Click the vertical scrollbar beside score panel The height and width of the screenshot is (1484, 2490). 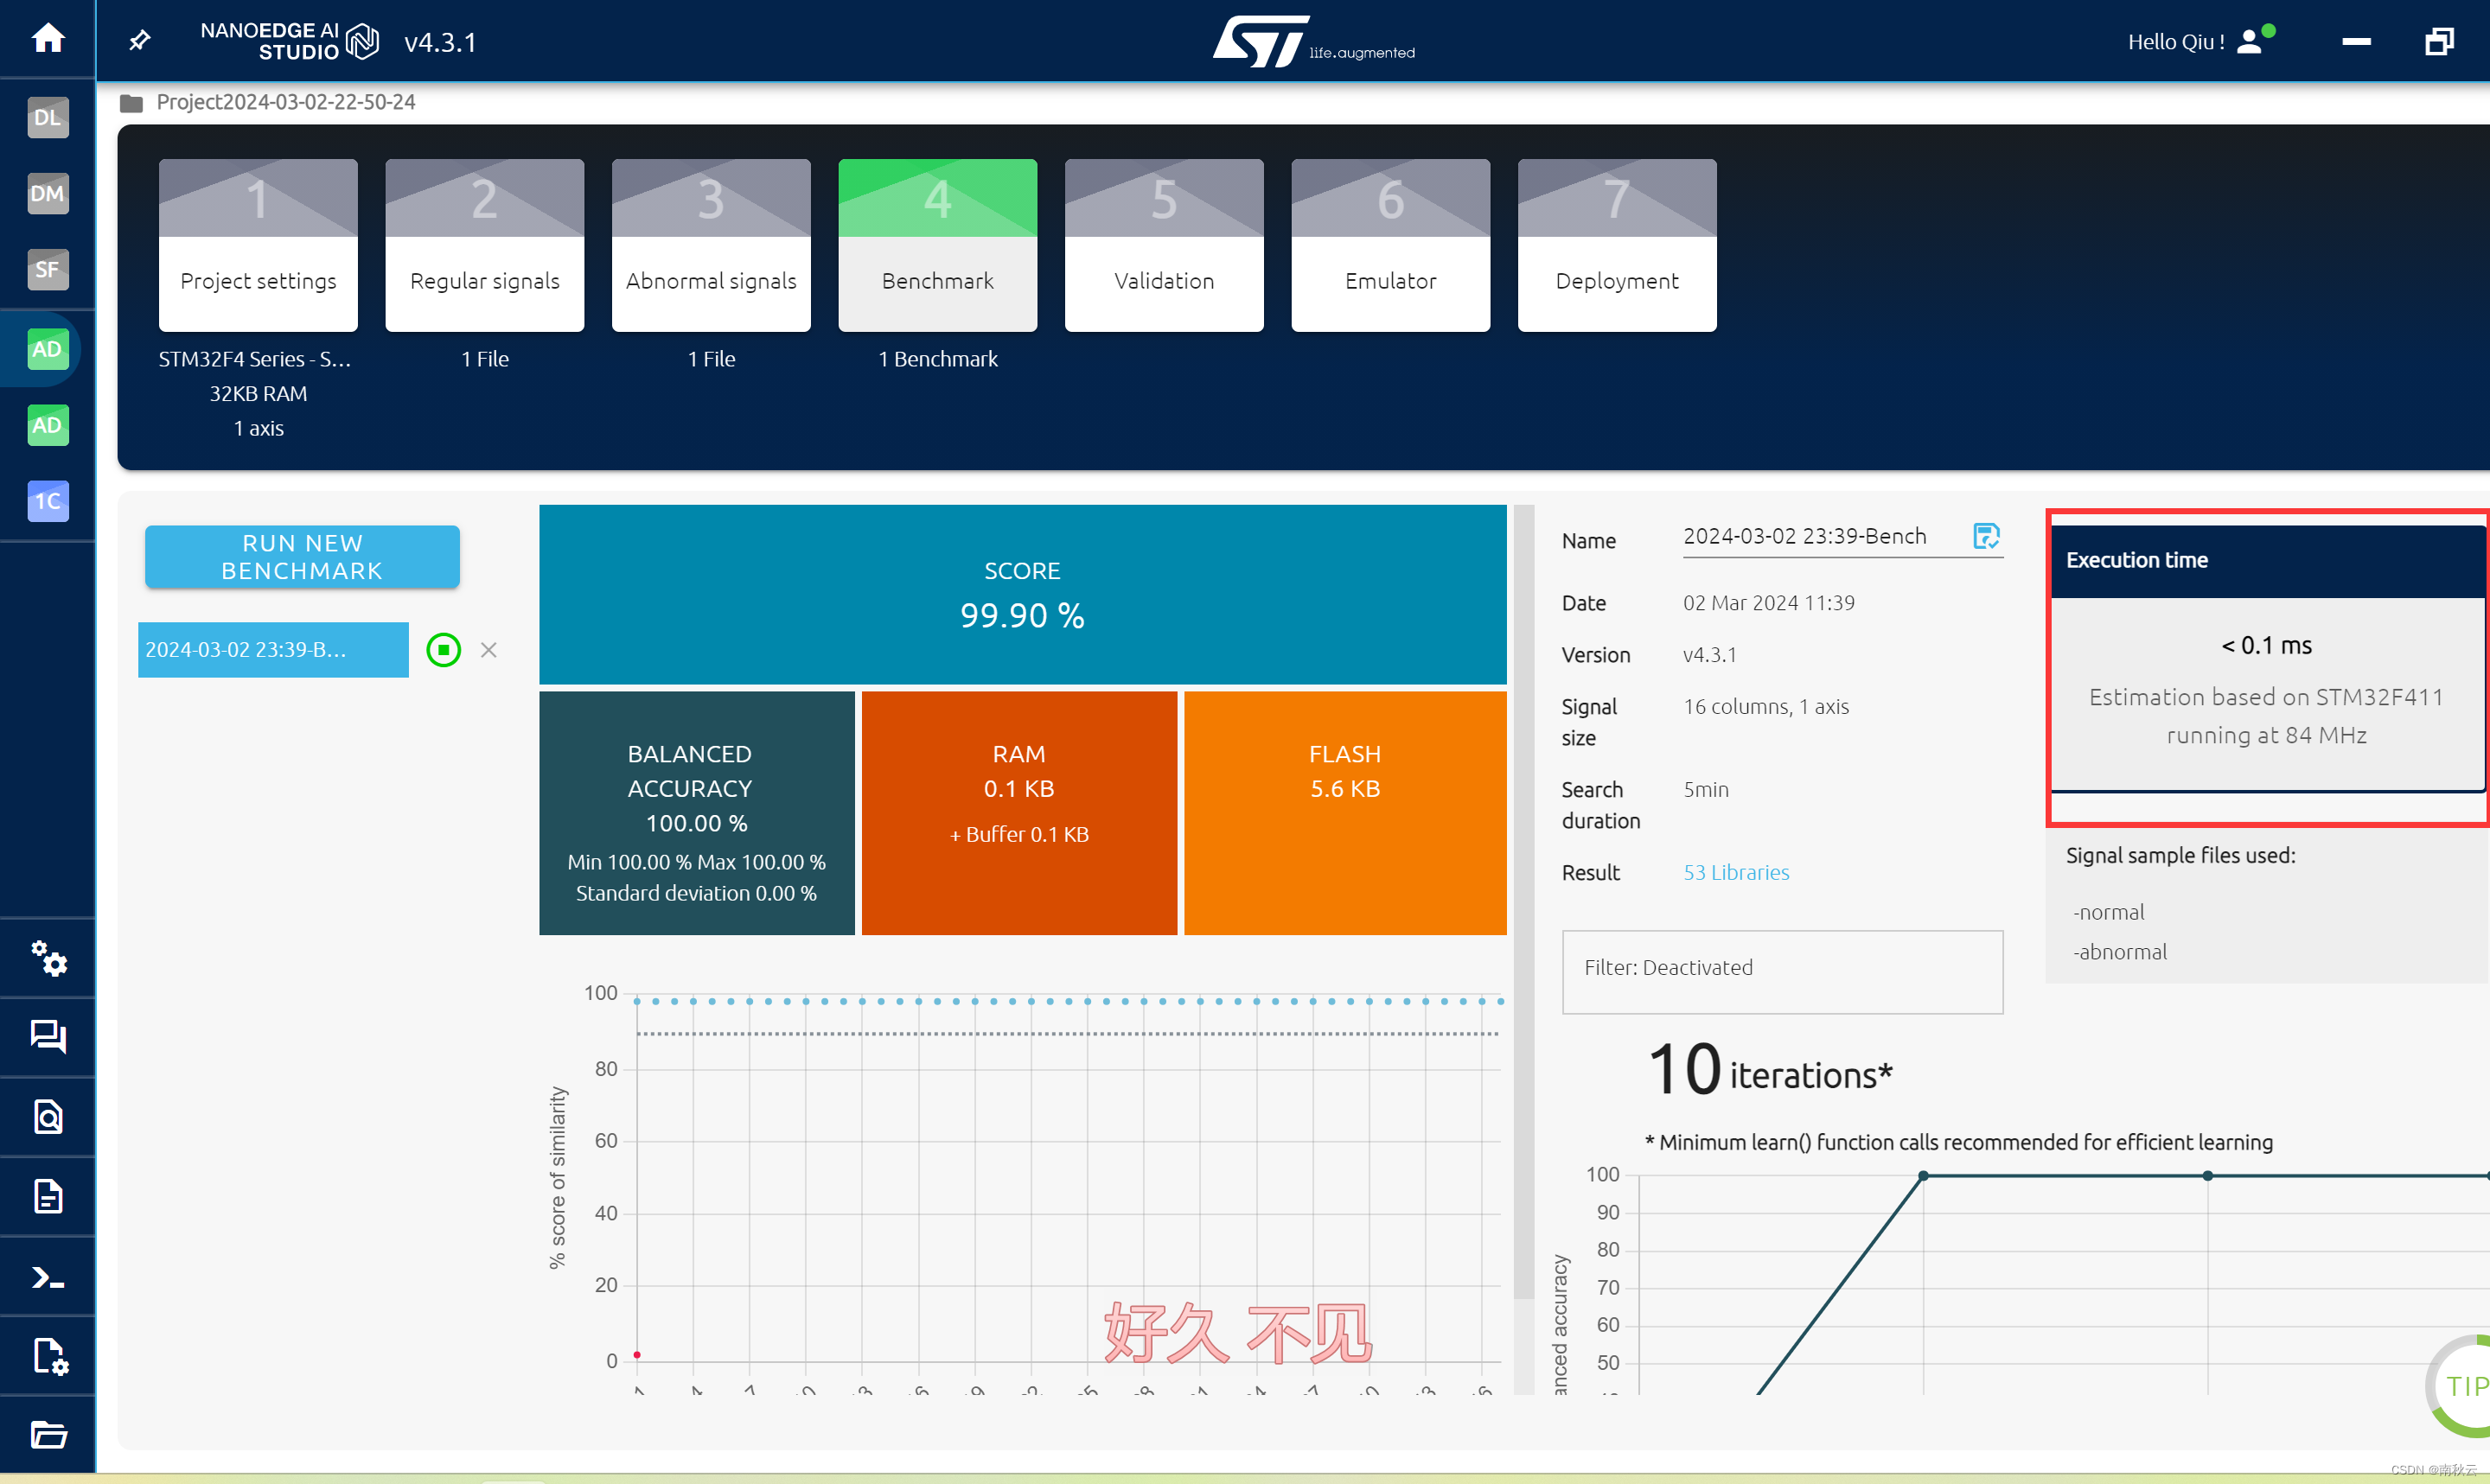click(1523, 900)
